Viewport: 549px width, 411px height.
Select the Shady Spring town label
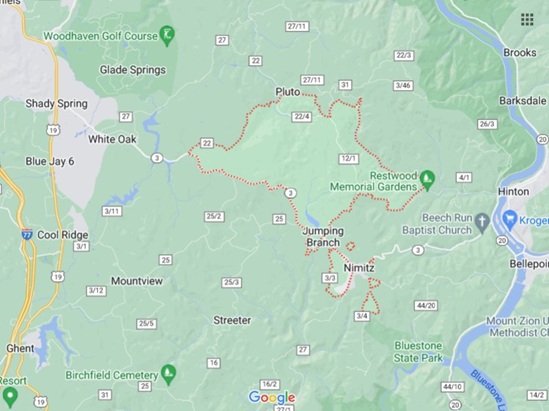coord(56,104)
